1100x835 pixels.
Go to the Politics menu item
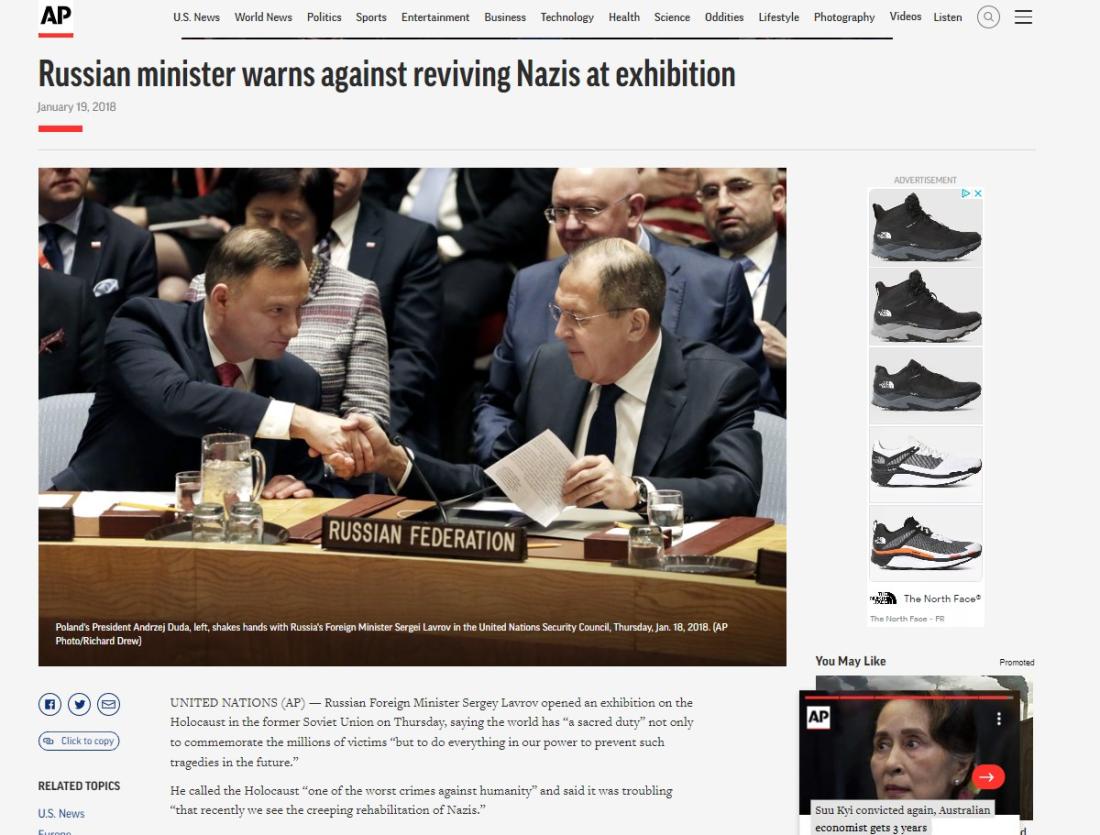324,17
